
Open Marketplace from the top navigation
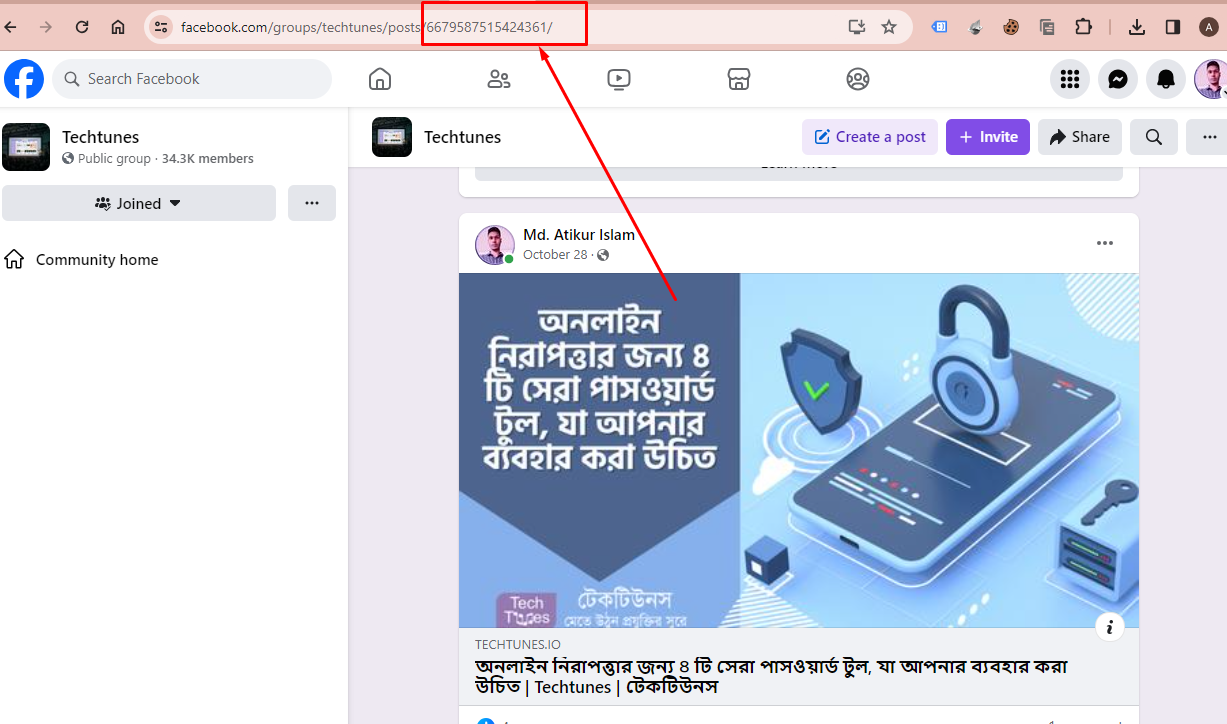(x=738, y=78)
